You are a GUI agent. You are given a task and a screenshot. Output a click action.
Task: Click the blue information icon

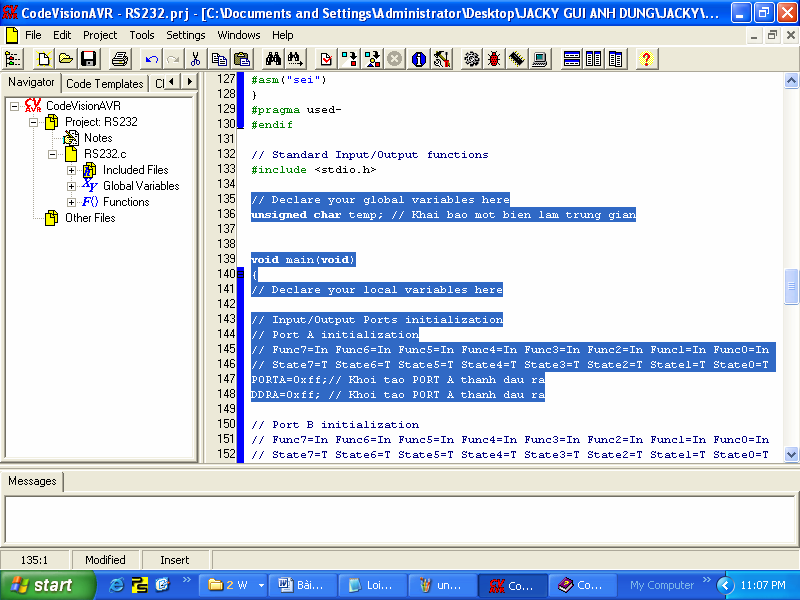(419, 59)
